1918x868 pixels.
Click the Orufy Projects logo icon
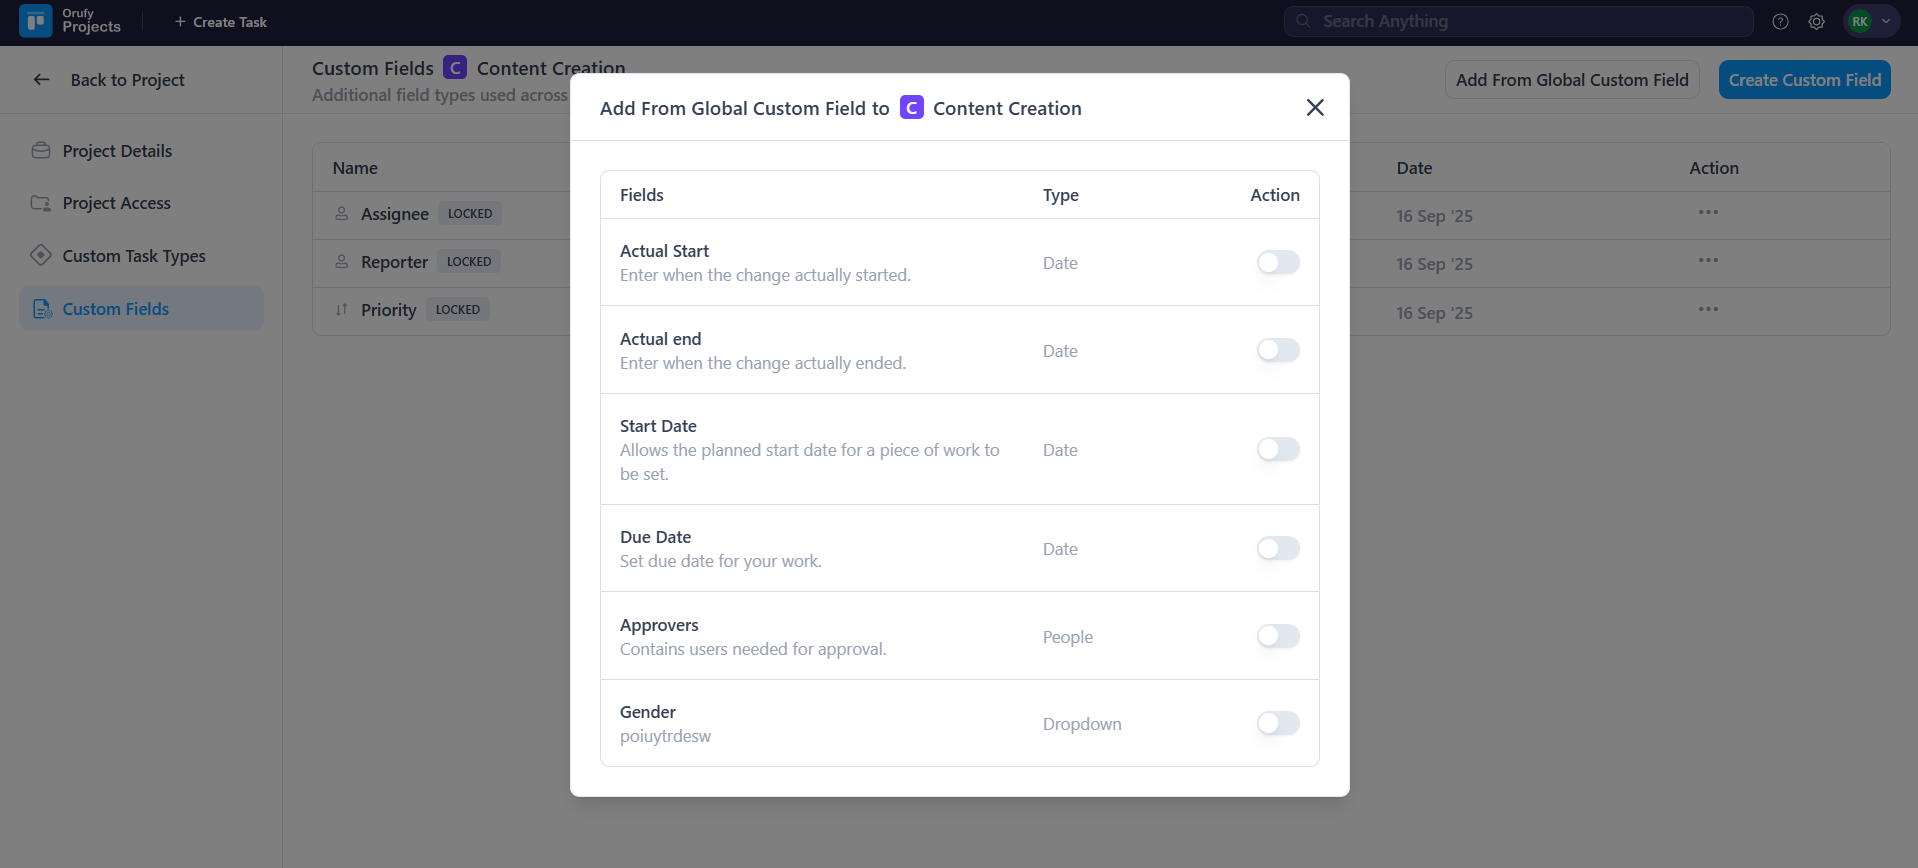pos(36,21)
